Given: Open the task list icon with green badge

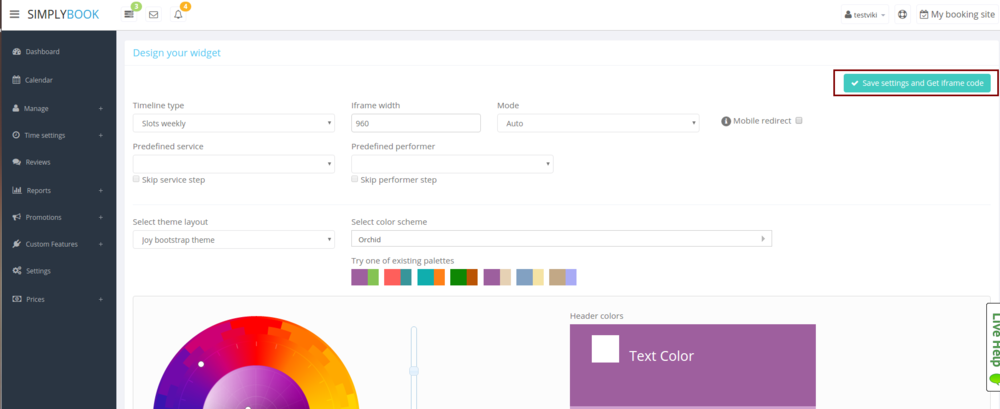Looking at the screenshot, I should coord(129,15).
